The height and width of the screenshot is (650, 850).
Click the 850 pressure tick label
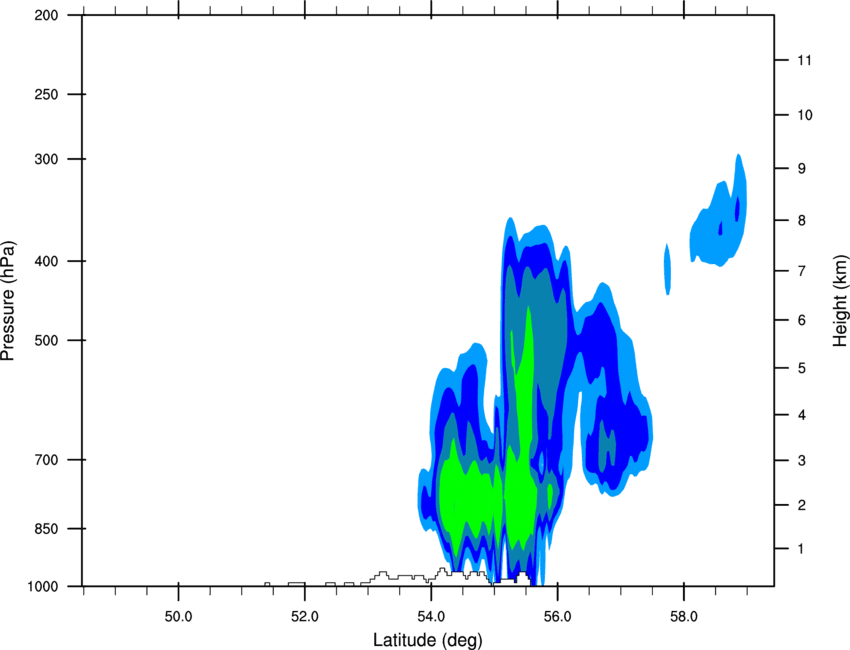tap(46, 529)
